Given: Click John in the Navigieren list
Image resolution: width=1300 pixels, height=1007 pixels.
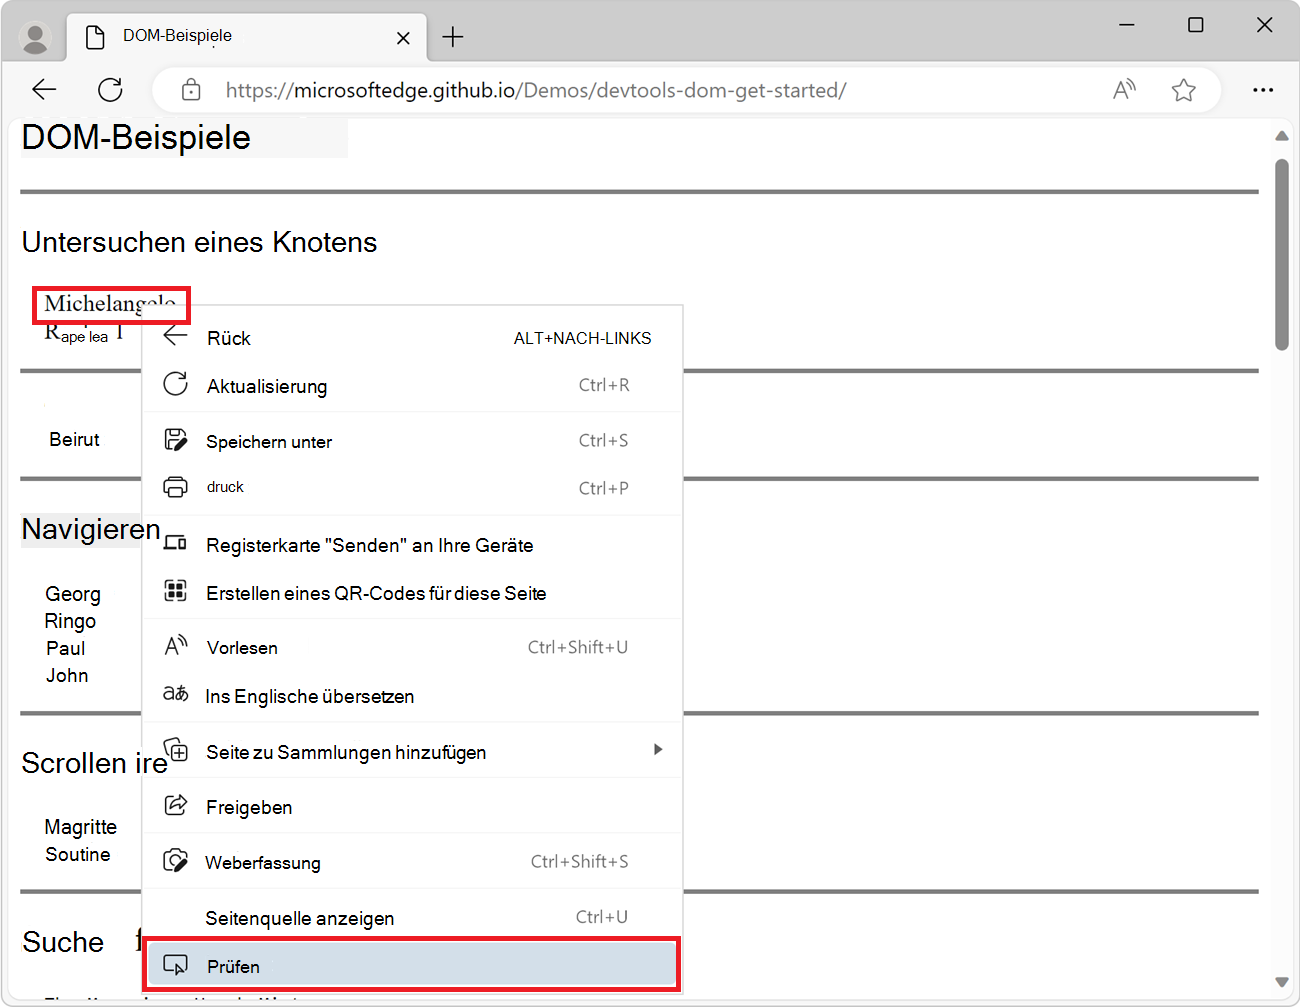Looking at the screenshot, I should pyautogui.click(x=67, y=675).
